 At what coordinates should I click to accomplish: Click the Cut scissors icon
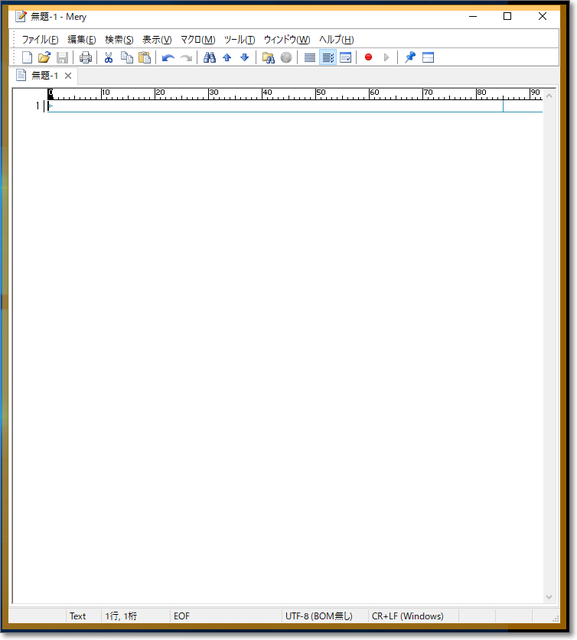(109, 58)
